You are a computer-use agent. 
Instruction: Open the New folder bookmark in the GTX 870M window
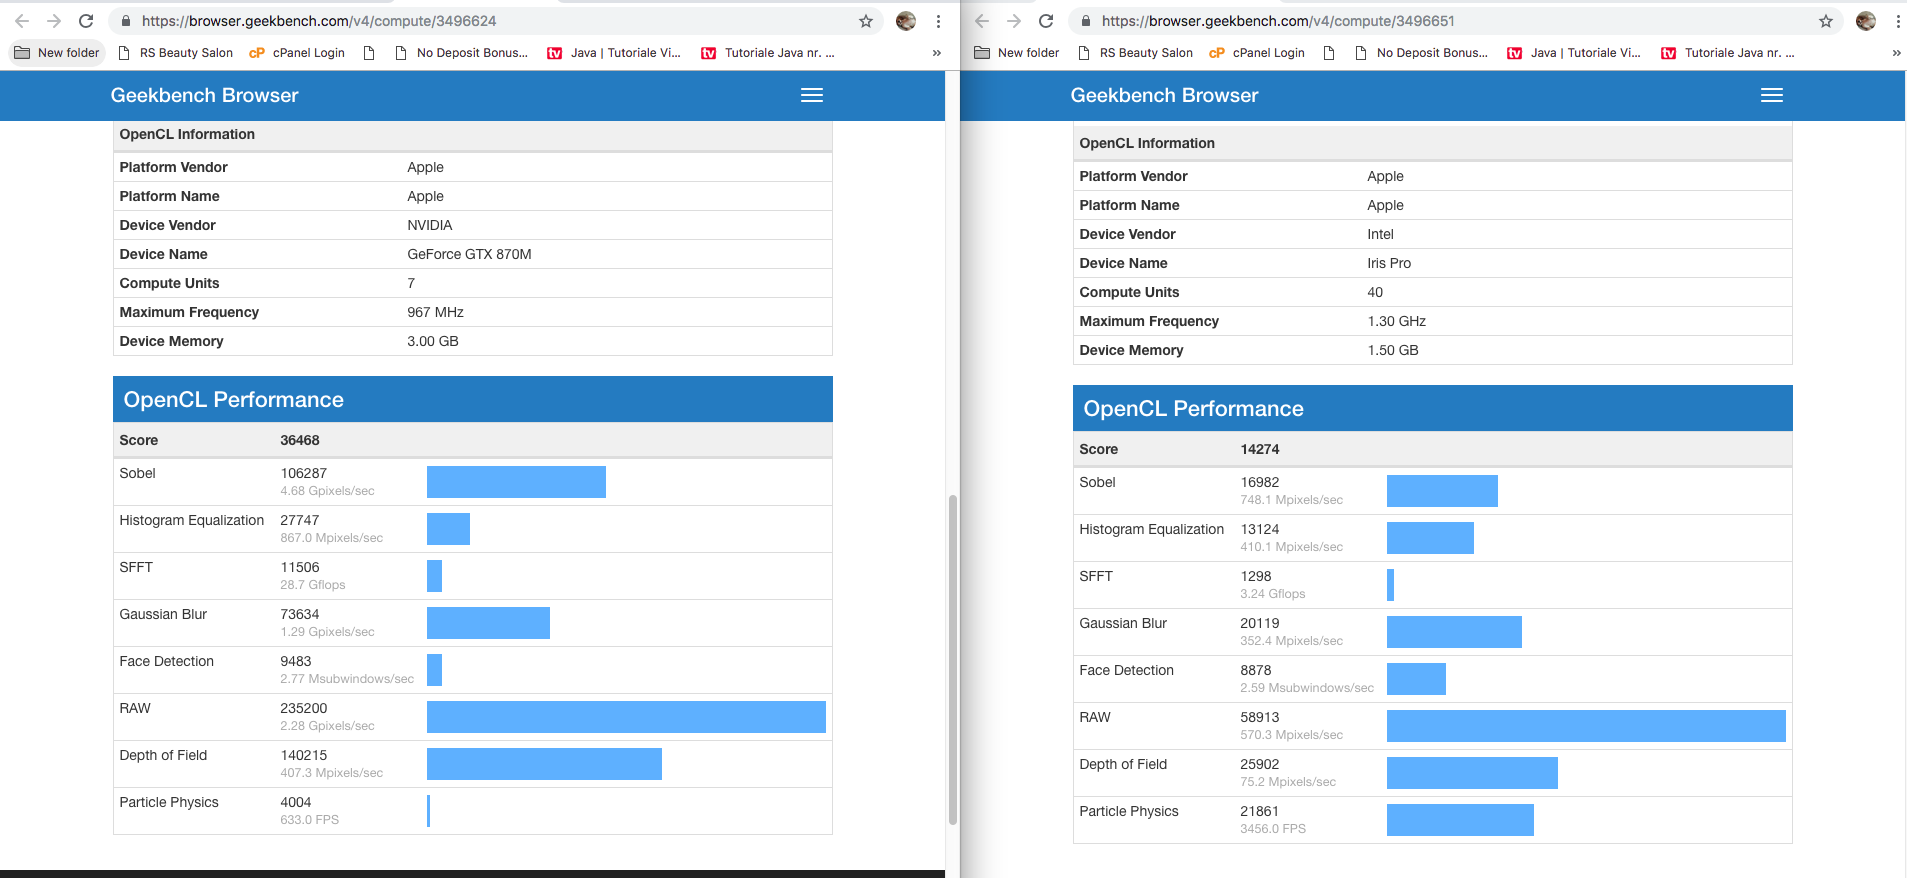[57, 53]
